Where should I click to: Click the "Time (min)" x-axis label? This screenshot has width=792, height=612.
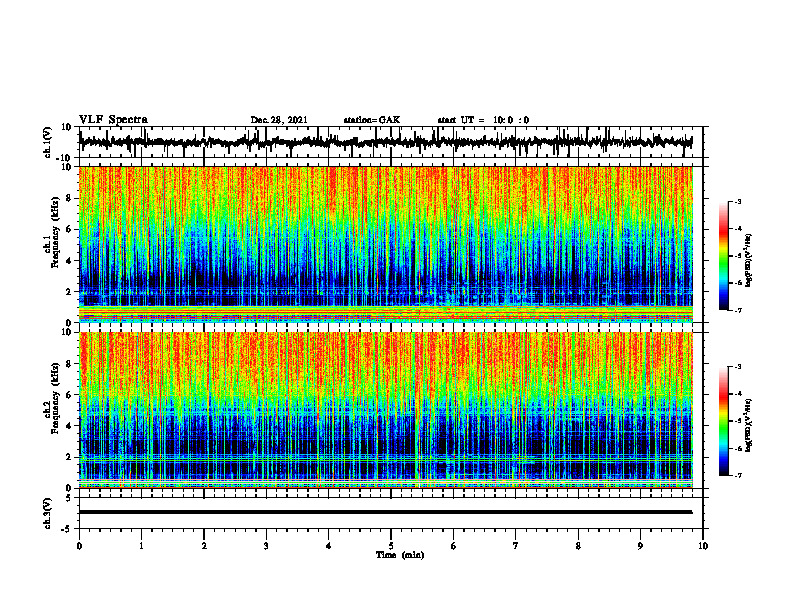point(400,555)
